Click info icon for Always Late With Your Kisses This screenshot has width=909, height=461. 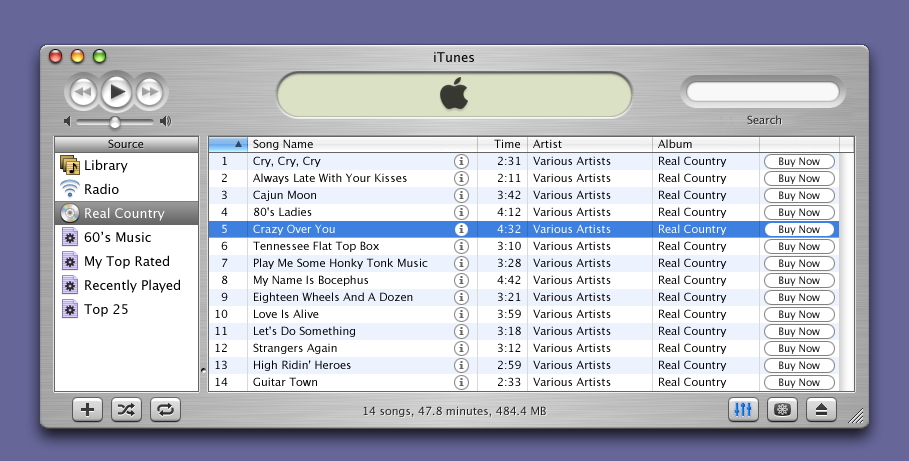pos(461,178)
